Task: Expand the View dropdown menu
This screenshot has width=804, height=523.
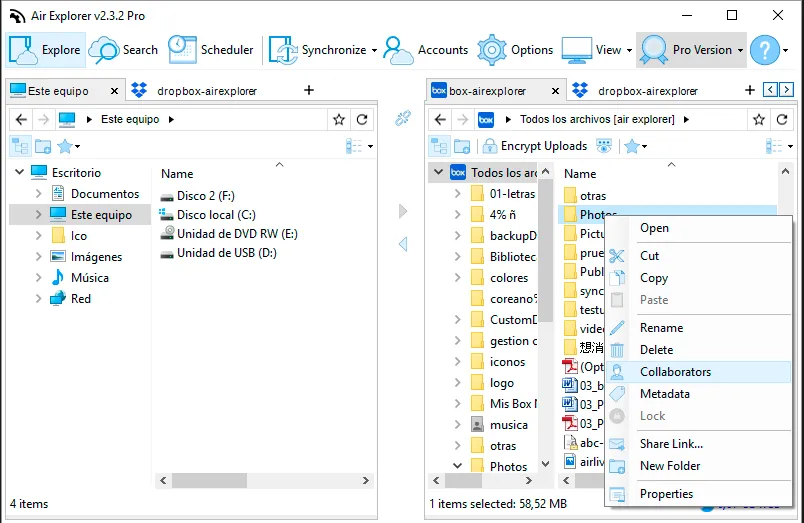Action: (x=630, y=50)
